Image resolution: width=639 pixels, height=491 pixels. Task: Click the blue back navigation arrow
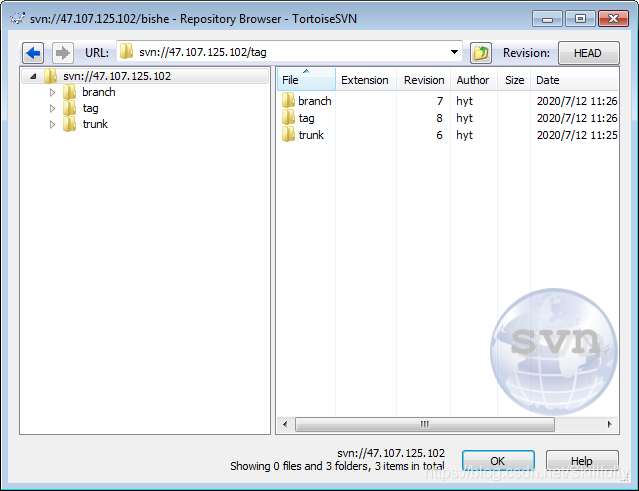pyautogui.click(x=33, y=53)
